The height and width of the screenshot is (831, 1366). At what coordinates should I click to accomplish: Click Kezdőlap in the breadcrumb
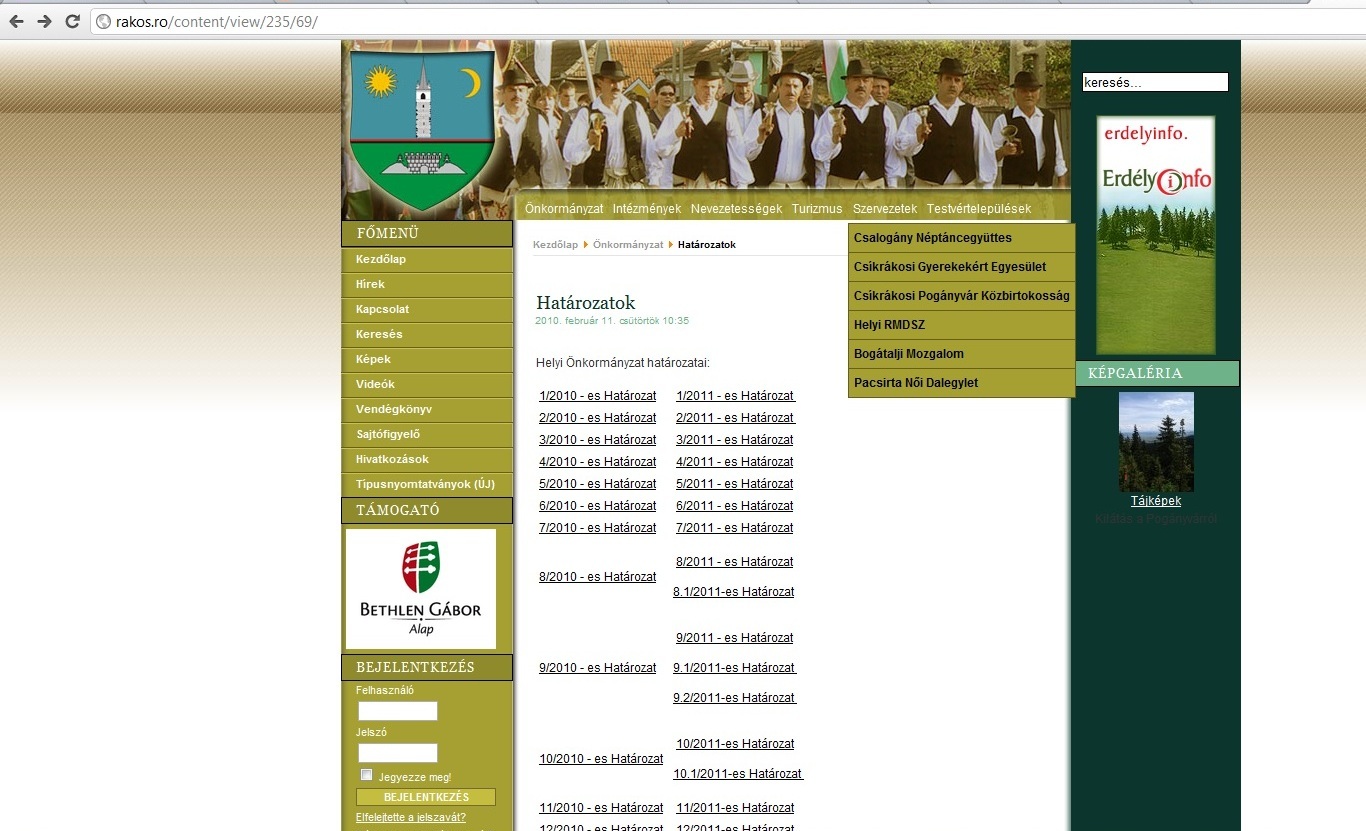tap(555, 245)
